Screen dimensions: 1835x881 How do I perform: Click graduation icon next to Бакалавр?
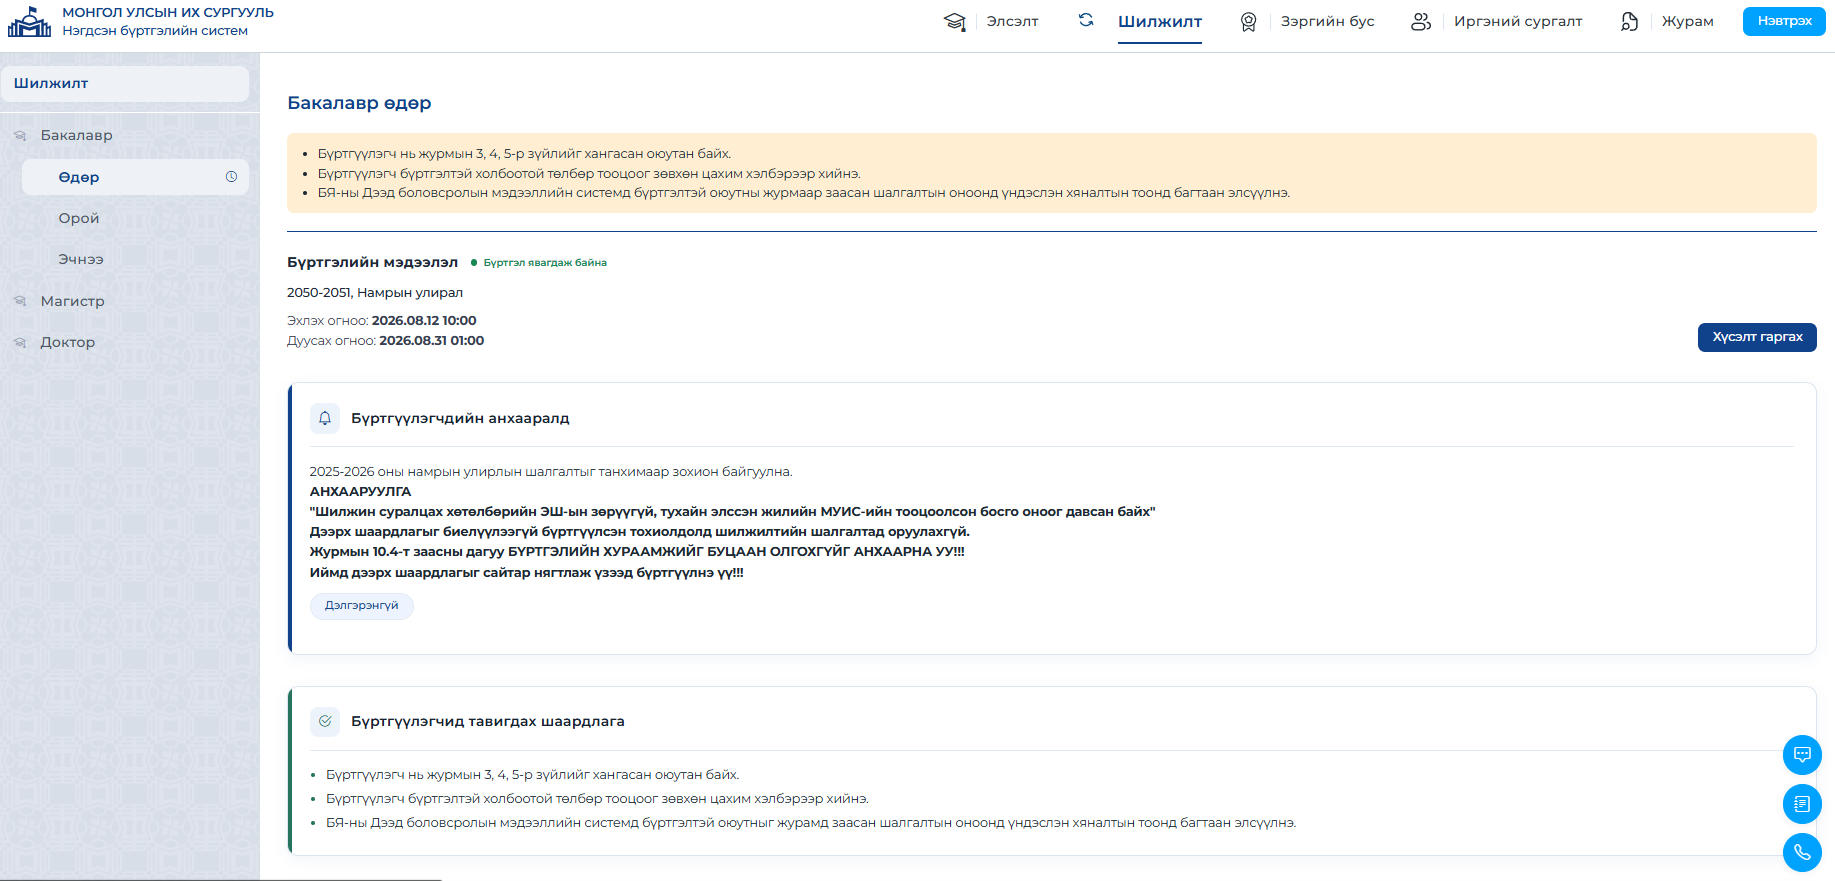(20, 136)
